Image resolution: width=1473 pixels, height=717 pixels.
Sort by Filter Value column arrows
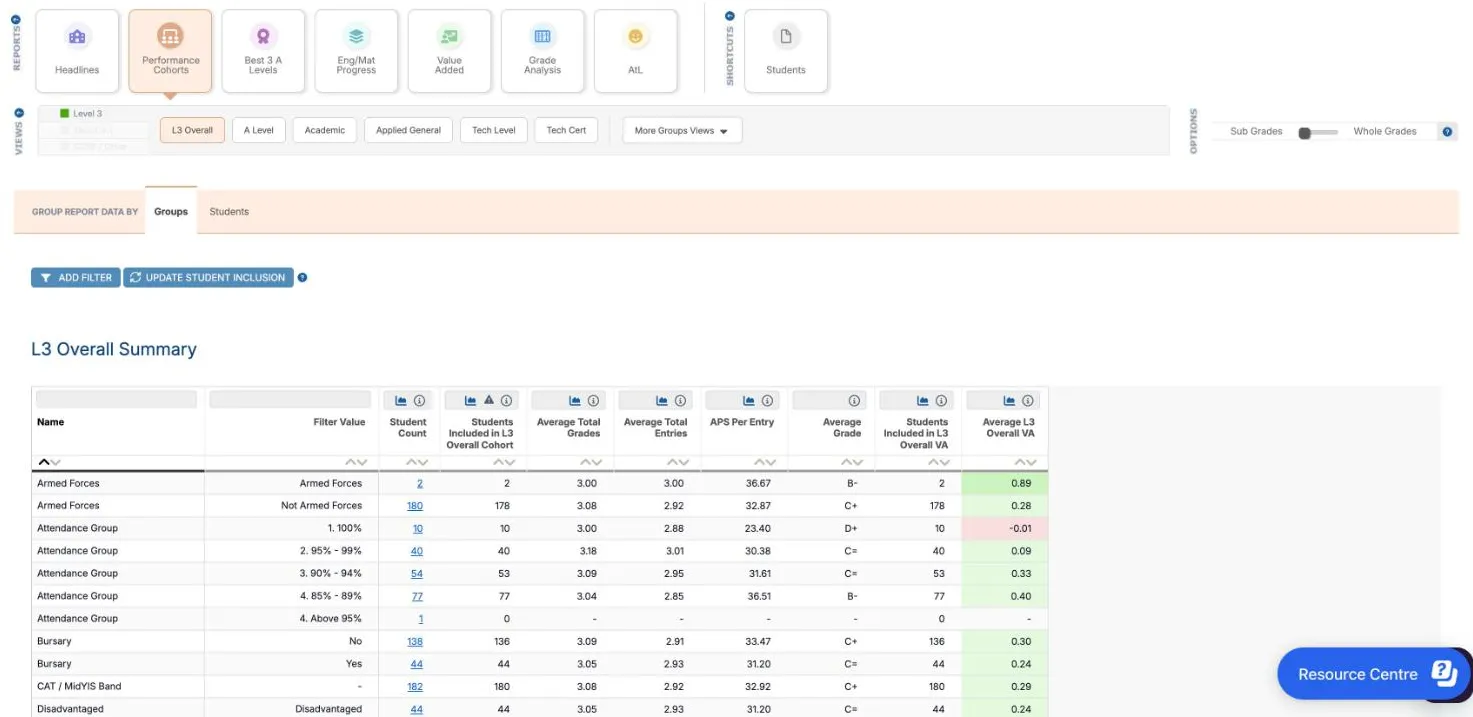(x=356, y=462)
